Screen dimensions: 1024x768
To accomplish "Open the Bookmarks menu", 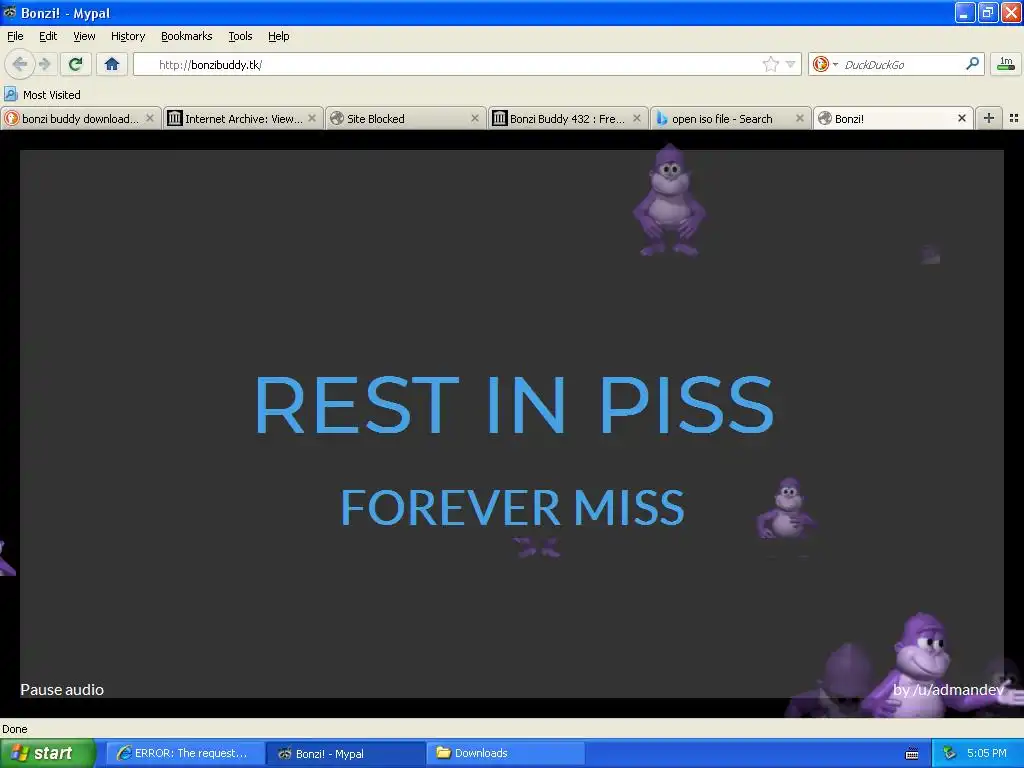I will 186,36.
